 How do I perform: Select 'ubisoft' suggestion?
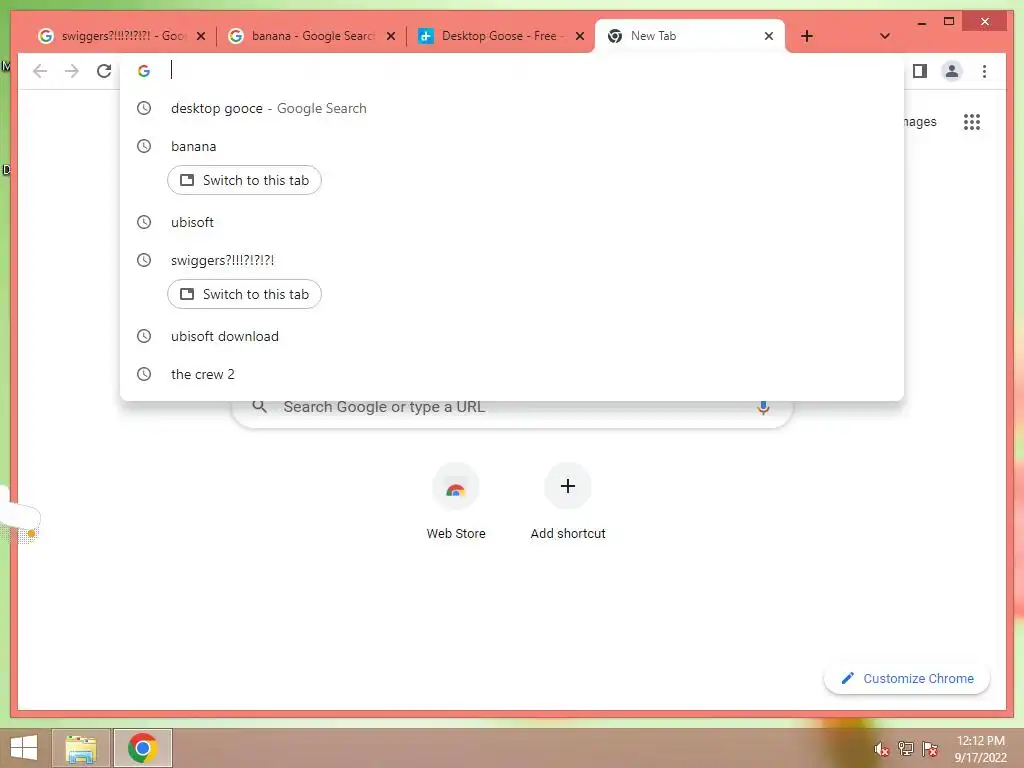click(x=512, y=222)
